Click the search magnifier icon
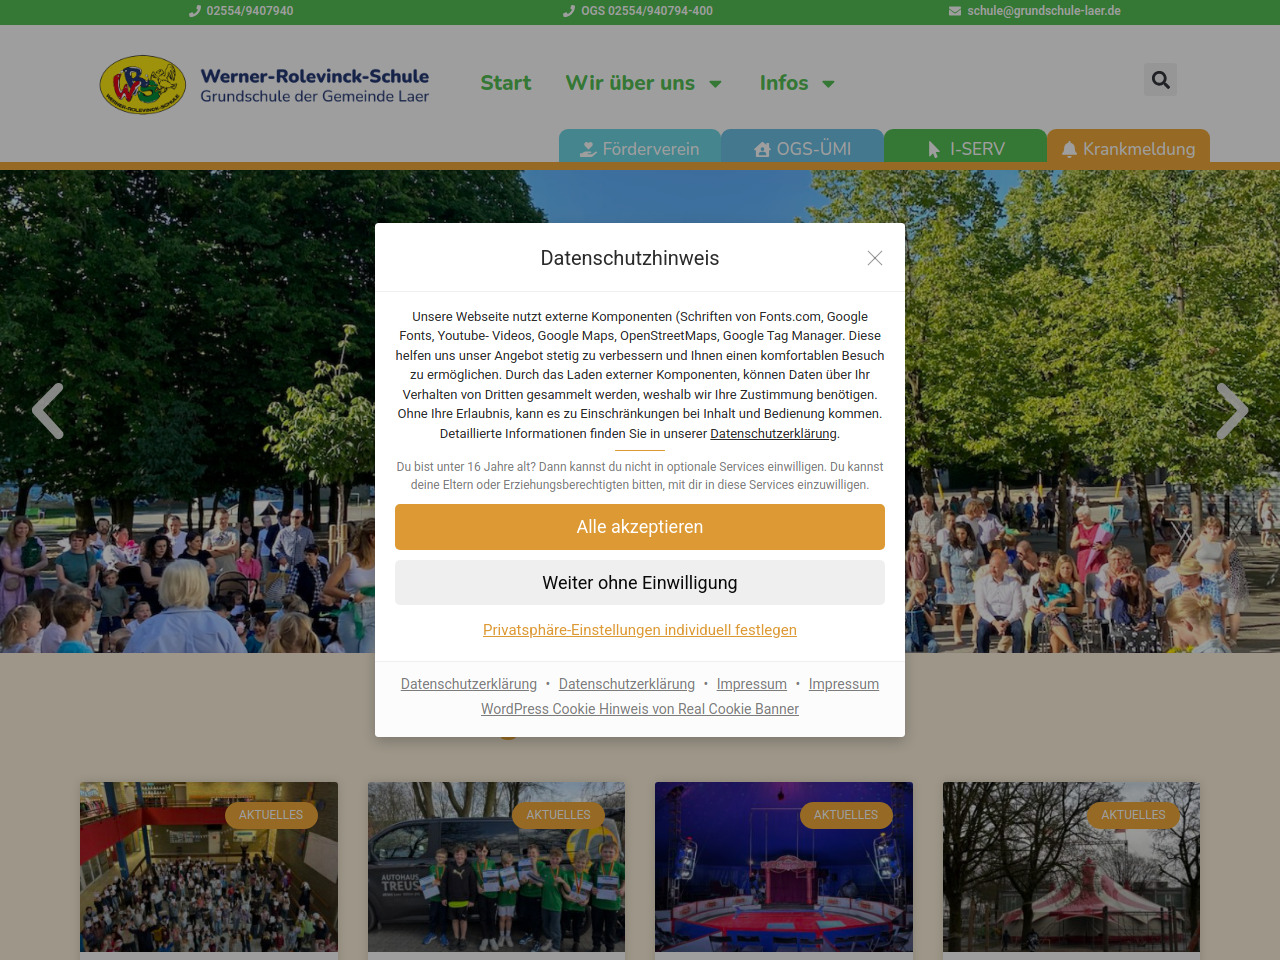 point(1160,80)
